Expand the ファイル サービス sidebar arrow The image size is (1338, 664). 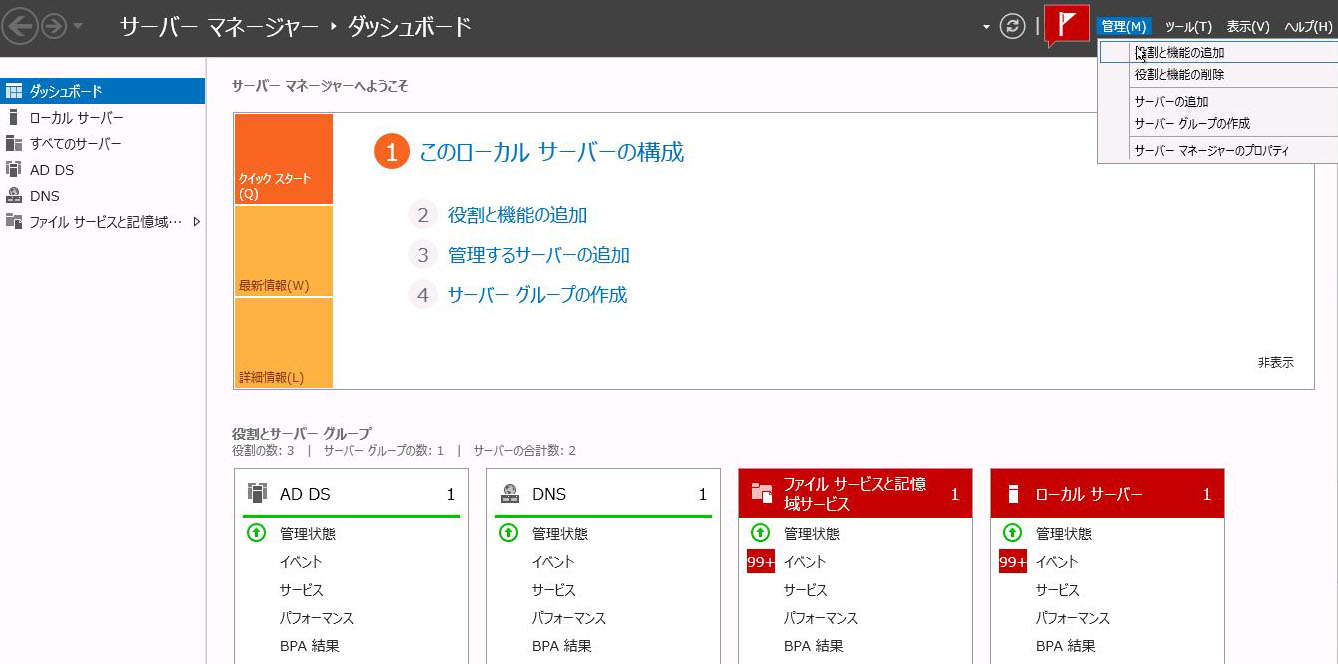tap(197, 222)
